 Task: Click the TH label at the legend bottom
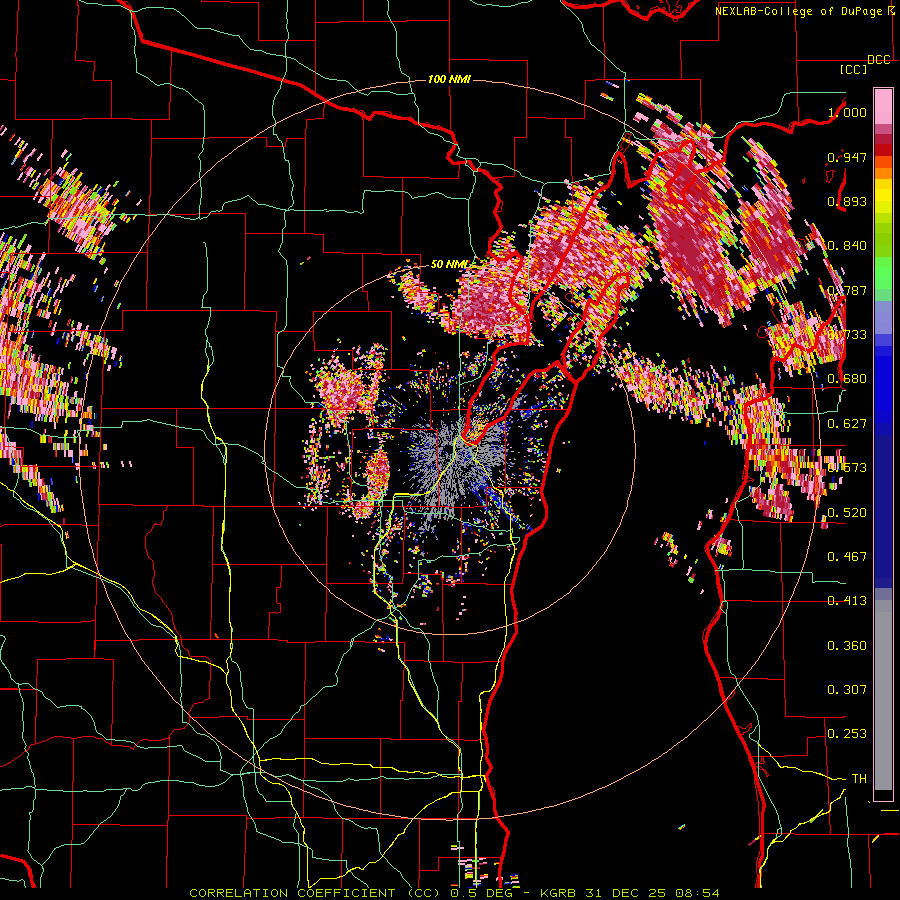pos(859,779)
